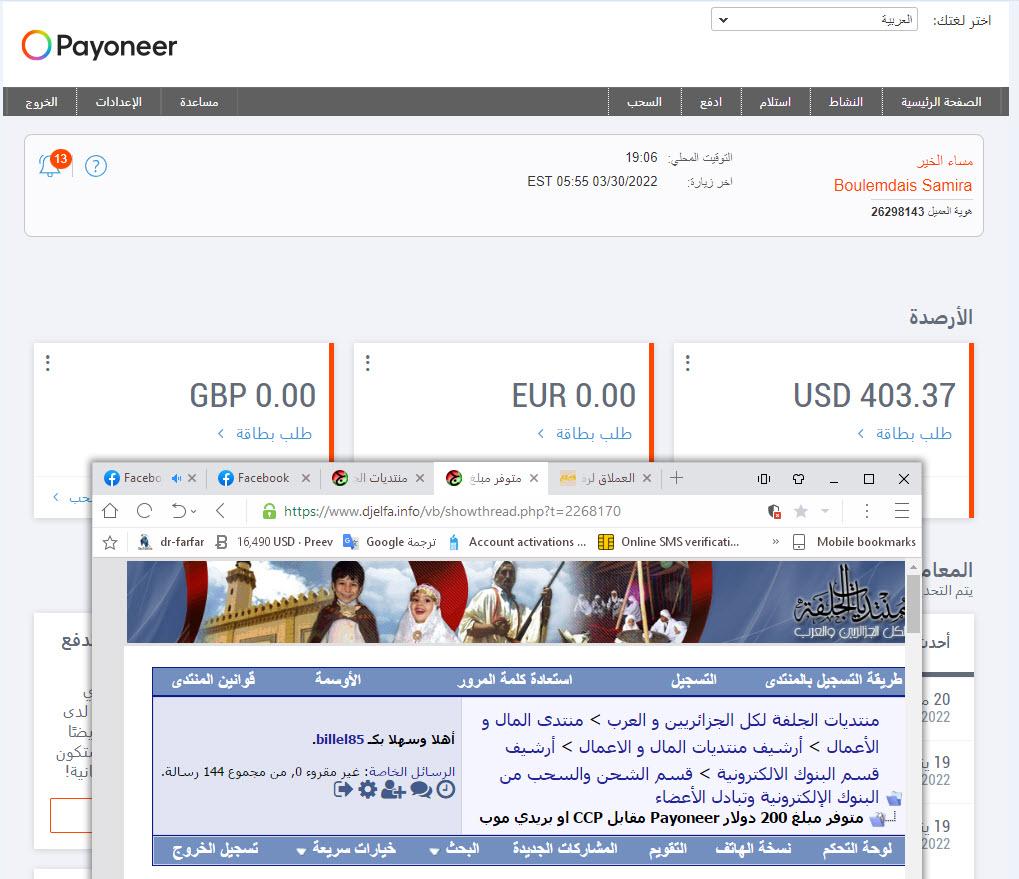Open a new browser tab with plus
Screen dimensions: 1019x879
[676, 478]
